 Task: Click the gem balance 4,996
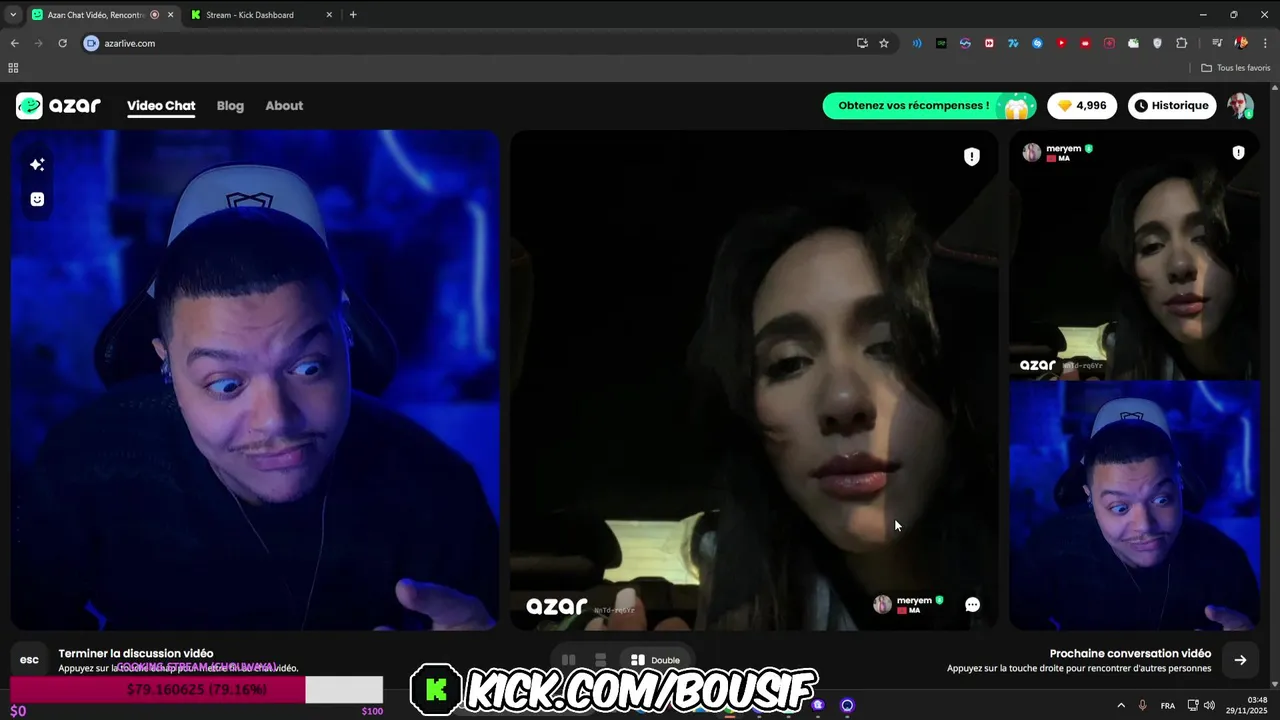pos(1082,105)
